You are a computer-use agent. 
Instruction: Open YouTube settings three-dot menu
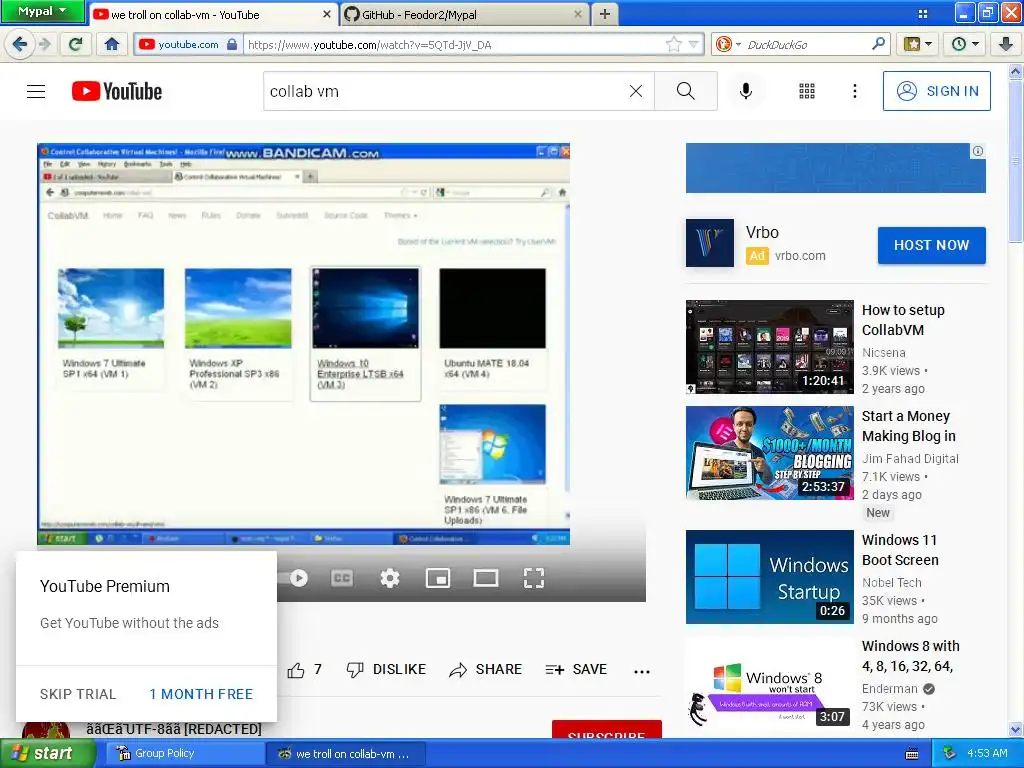click(x=855, y=91)
